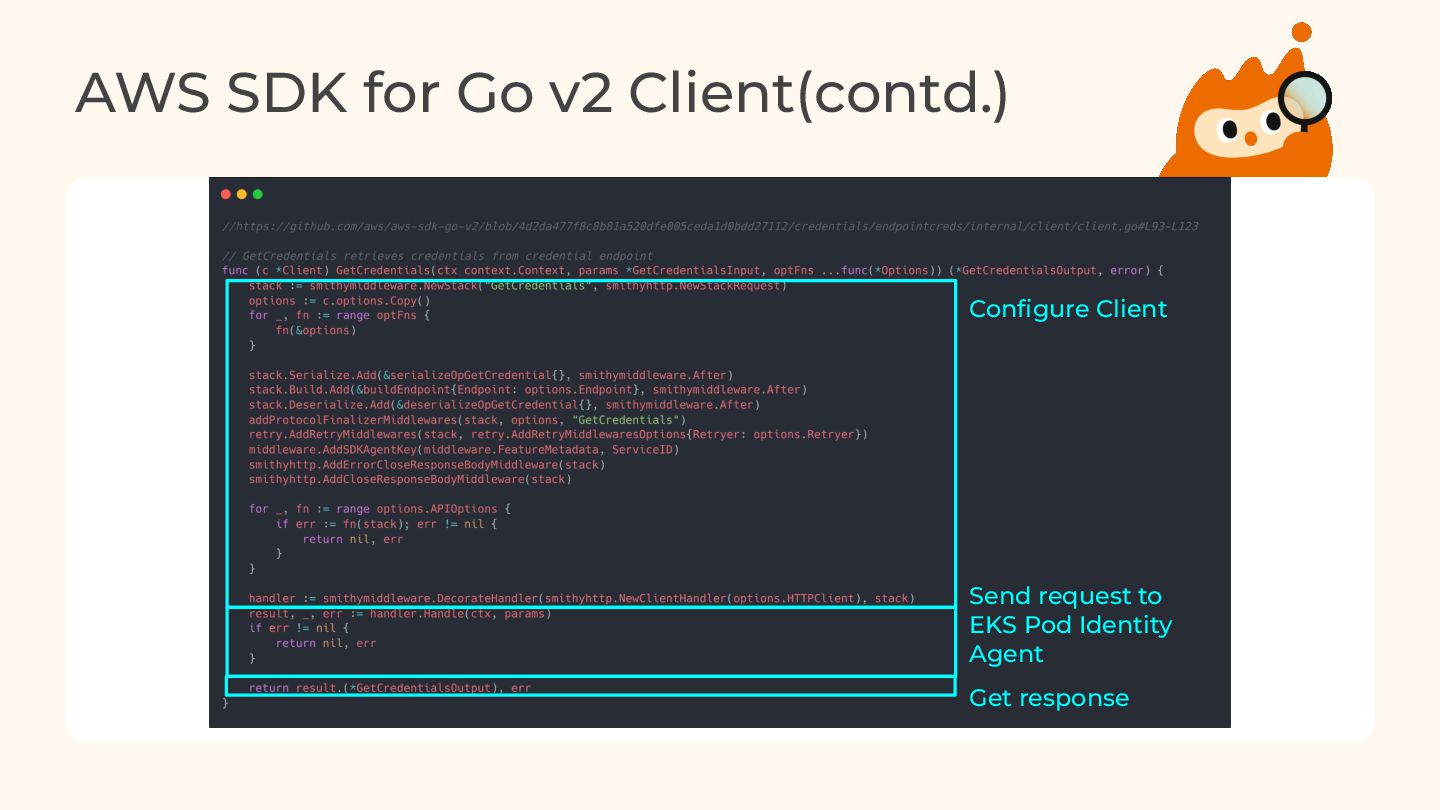Viewport: 1440px width, 810px height.
Task: Click the red close dot of code window
Action: click(x=226, y=194)
